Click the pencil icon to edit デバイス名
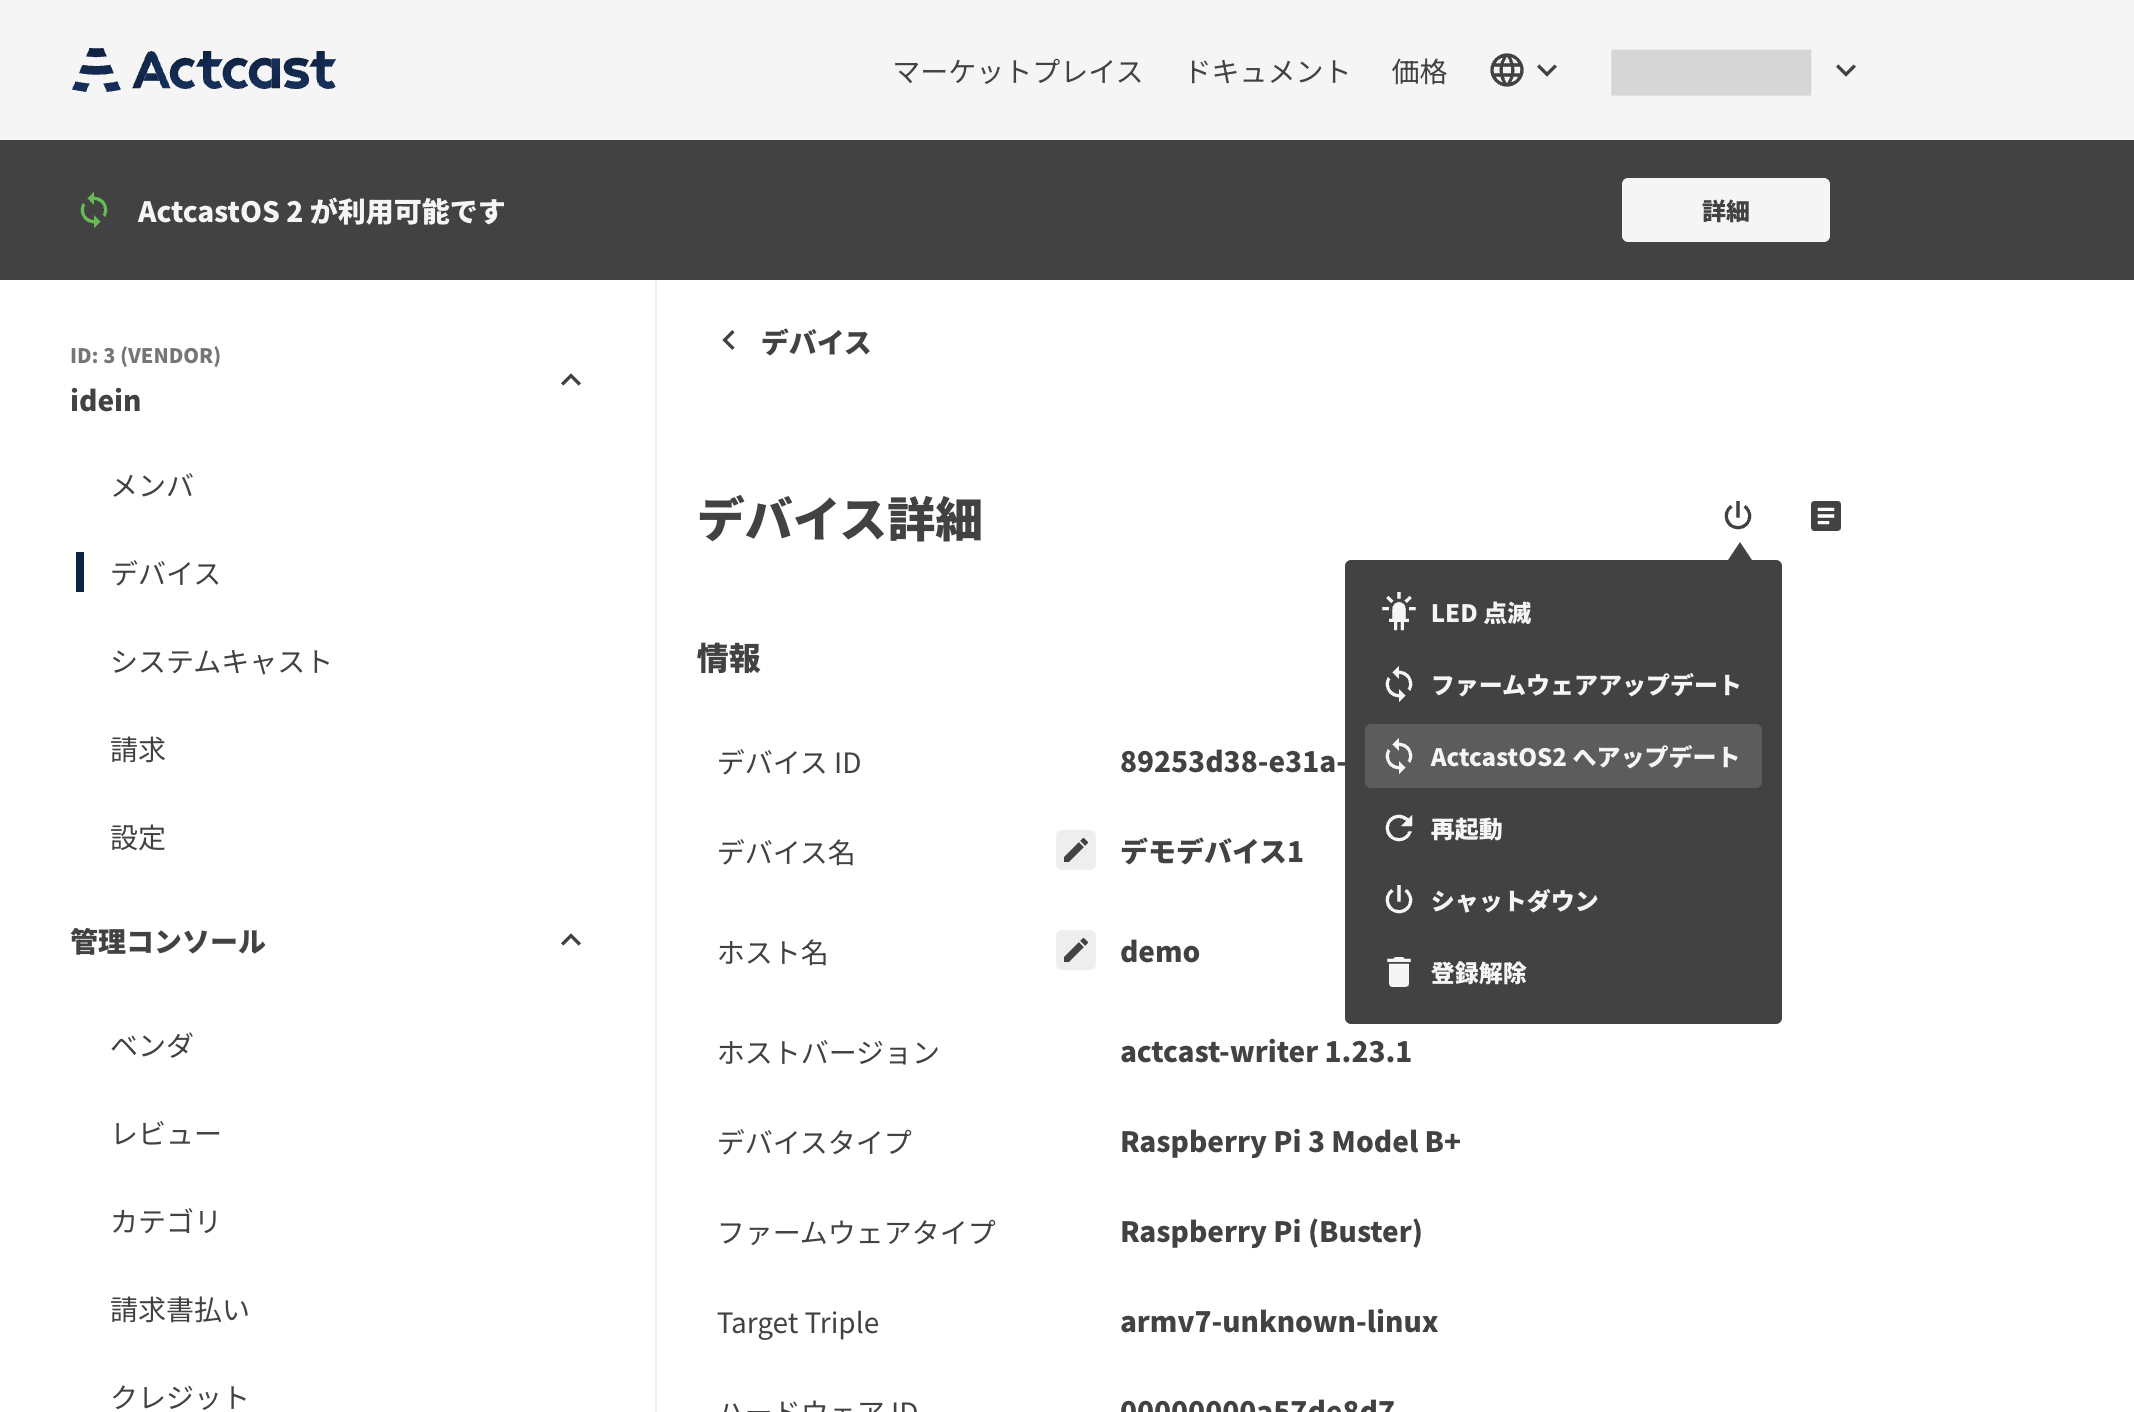The height and width of the screenshot is (1412, 2134). click(x=1075, y=851)
